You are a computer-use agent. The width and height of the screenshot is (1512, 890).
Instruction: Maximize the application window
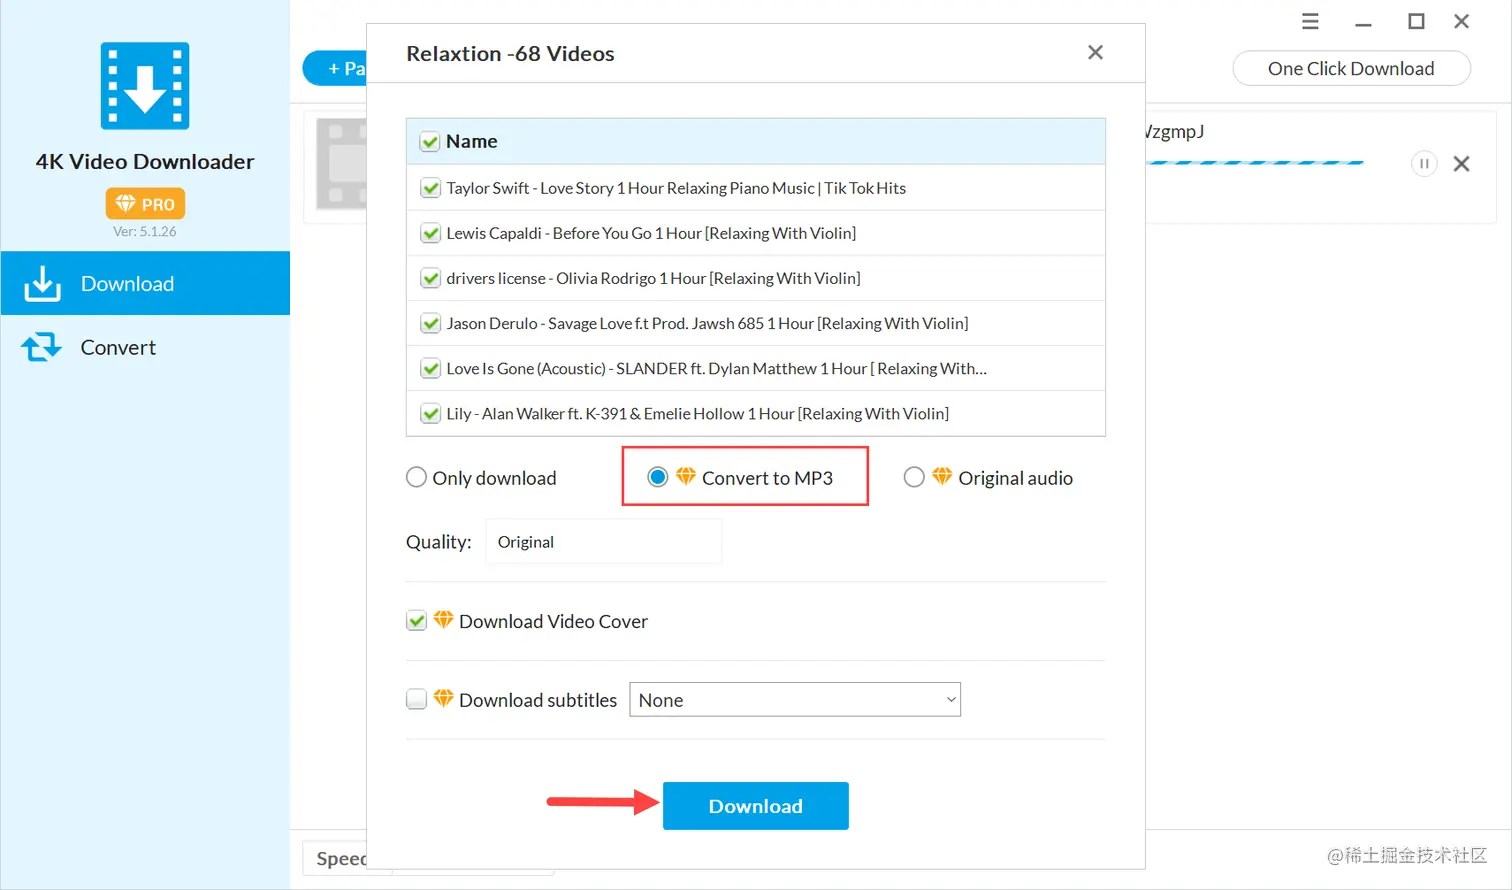pyautogui.click(x=1416, y=21)
